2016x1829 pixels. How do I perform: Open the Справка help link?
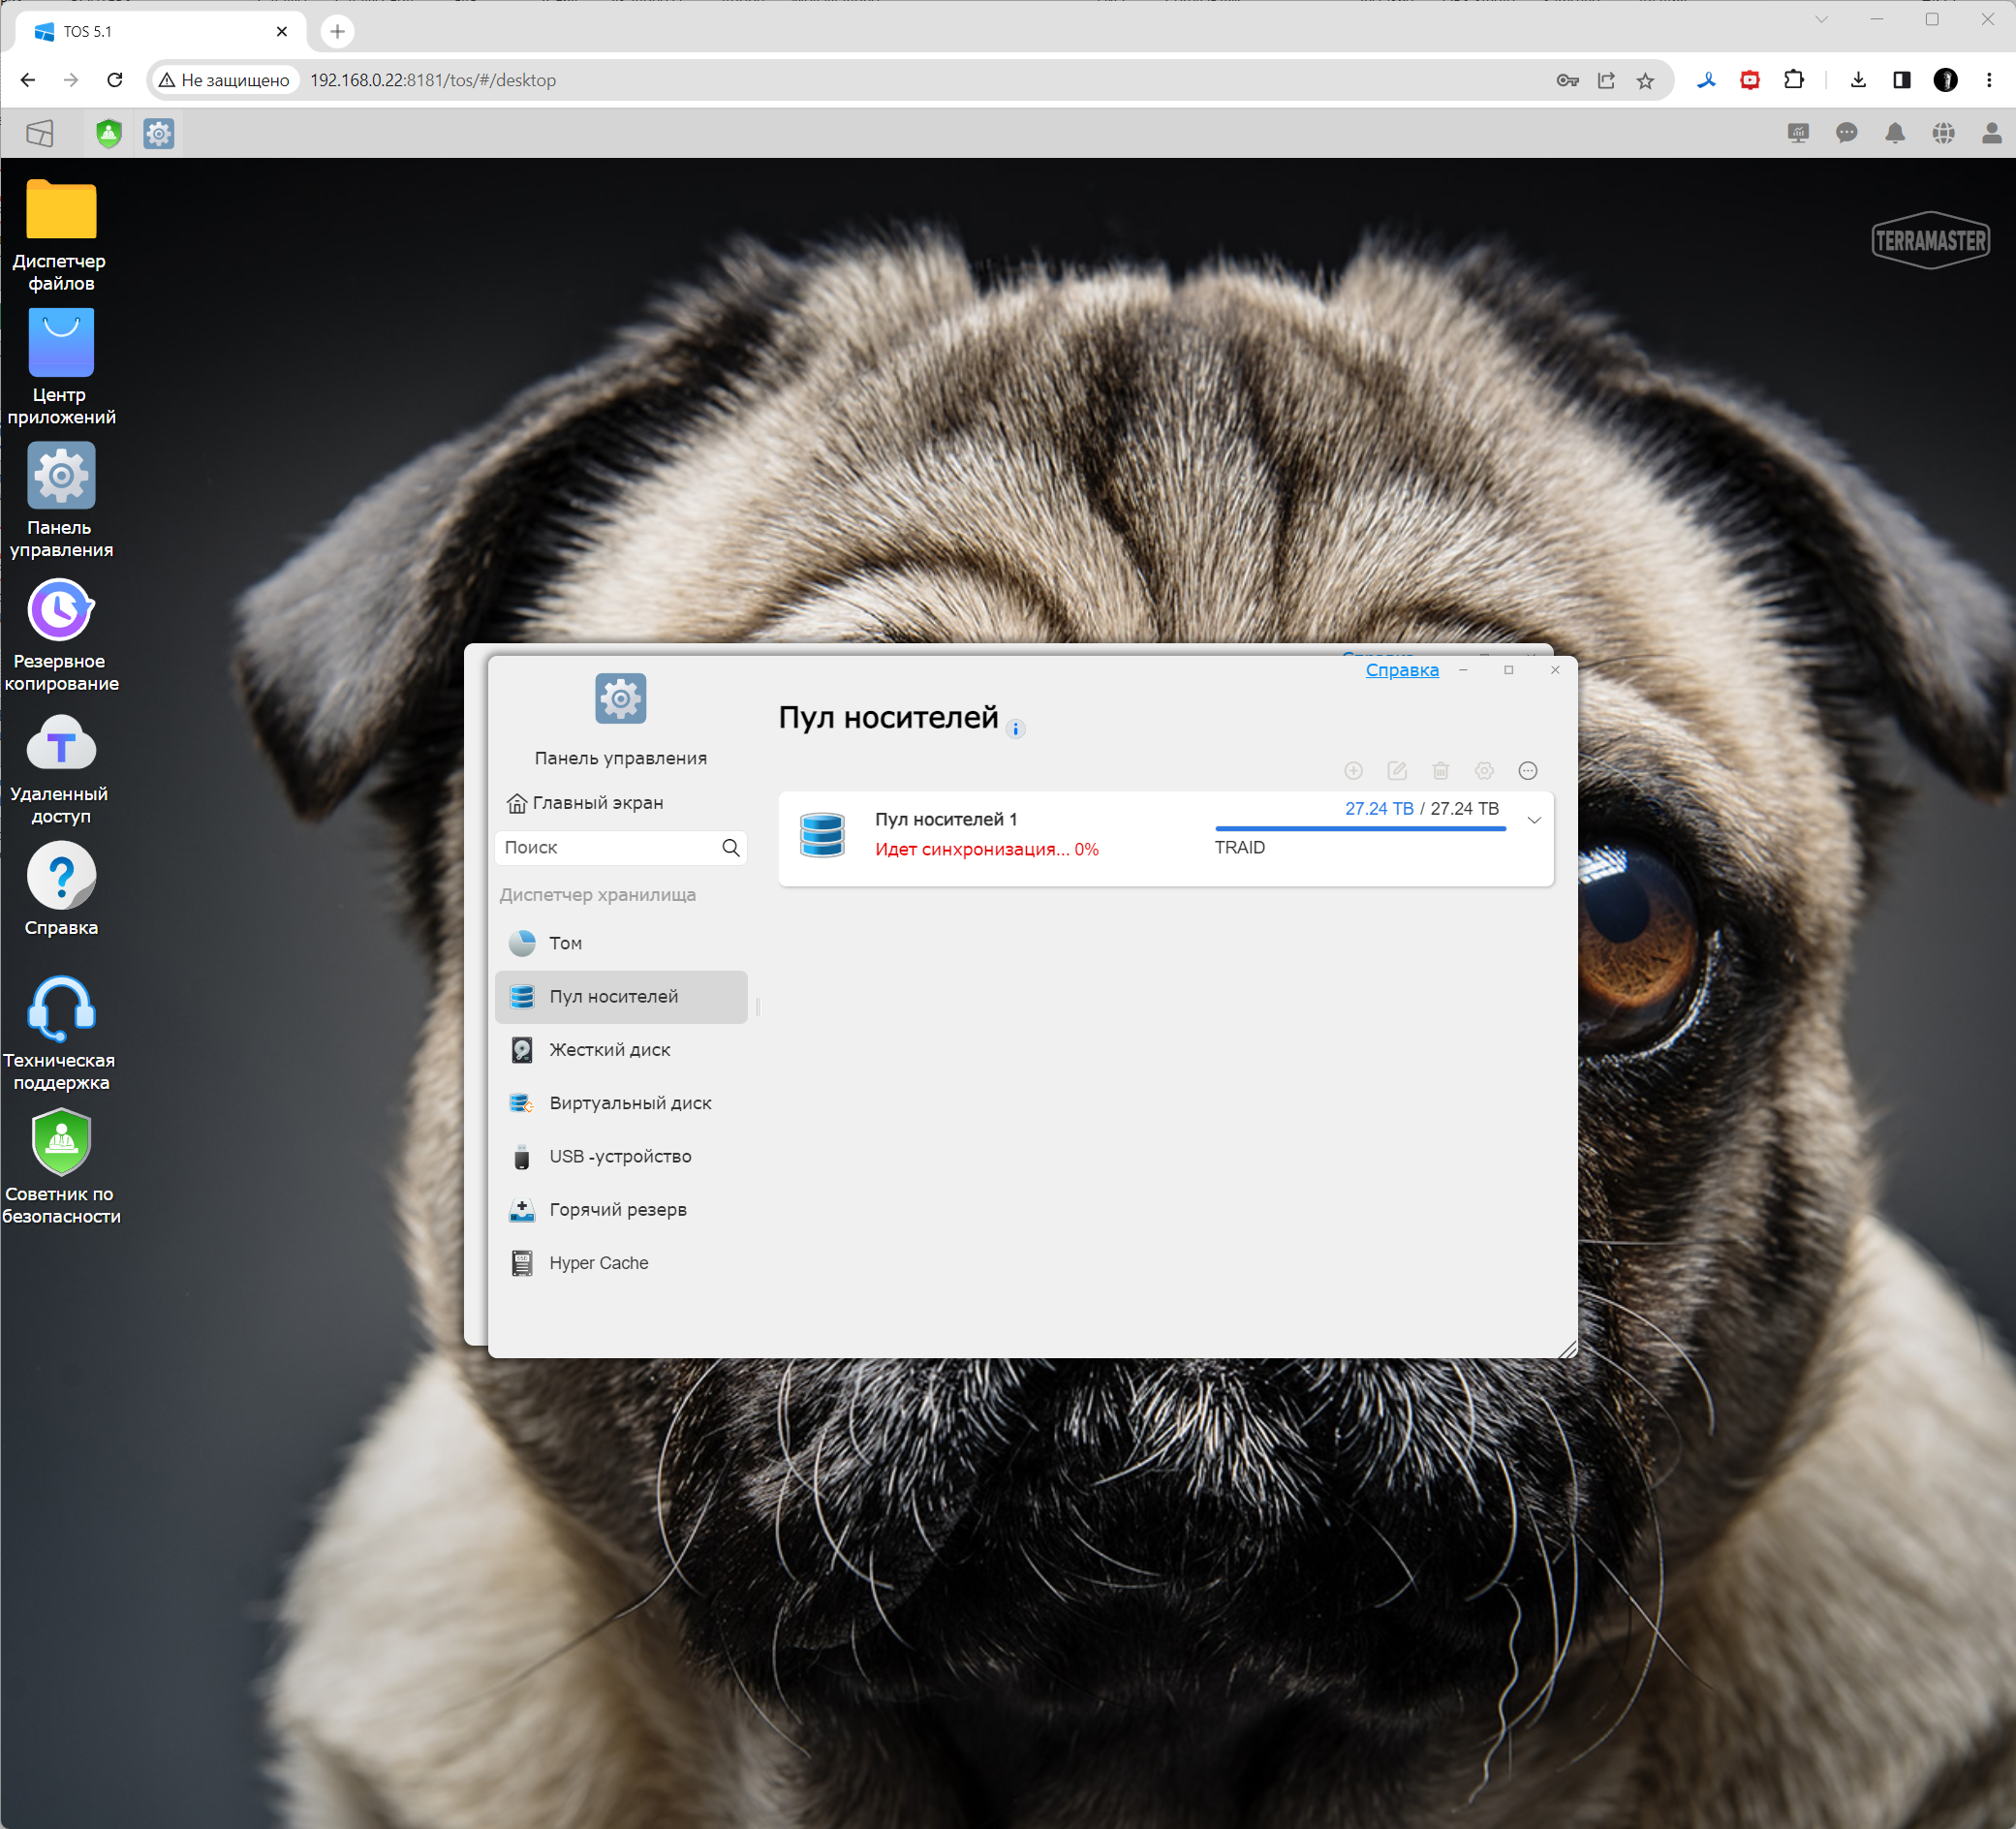click(1401, 670)
